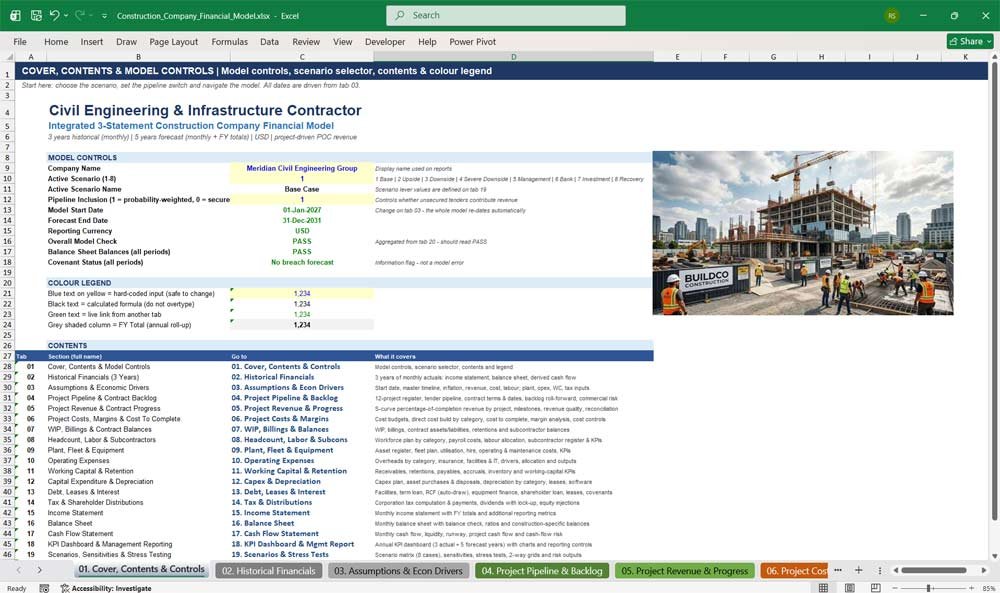Follow '19. Scenarios & Stress Tests' link
The image size is (1000, 593).
[x=280, y=554]
